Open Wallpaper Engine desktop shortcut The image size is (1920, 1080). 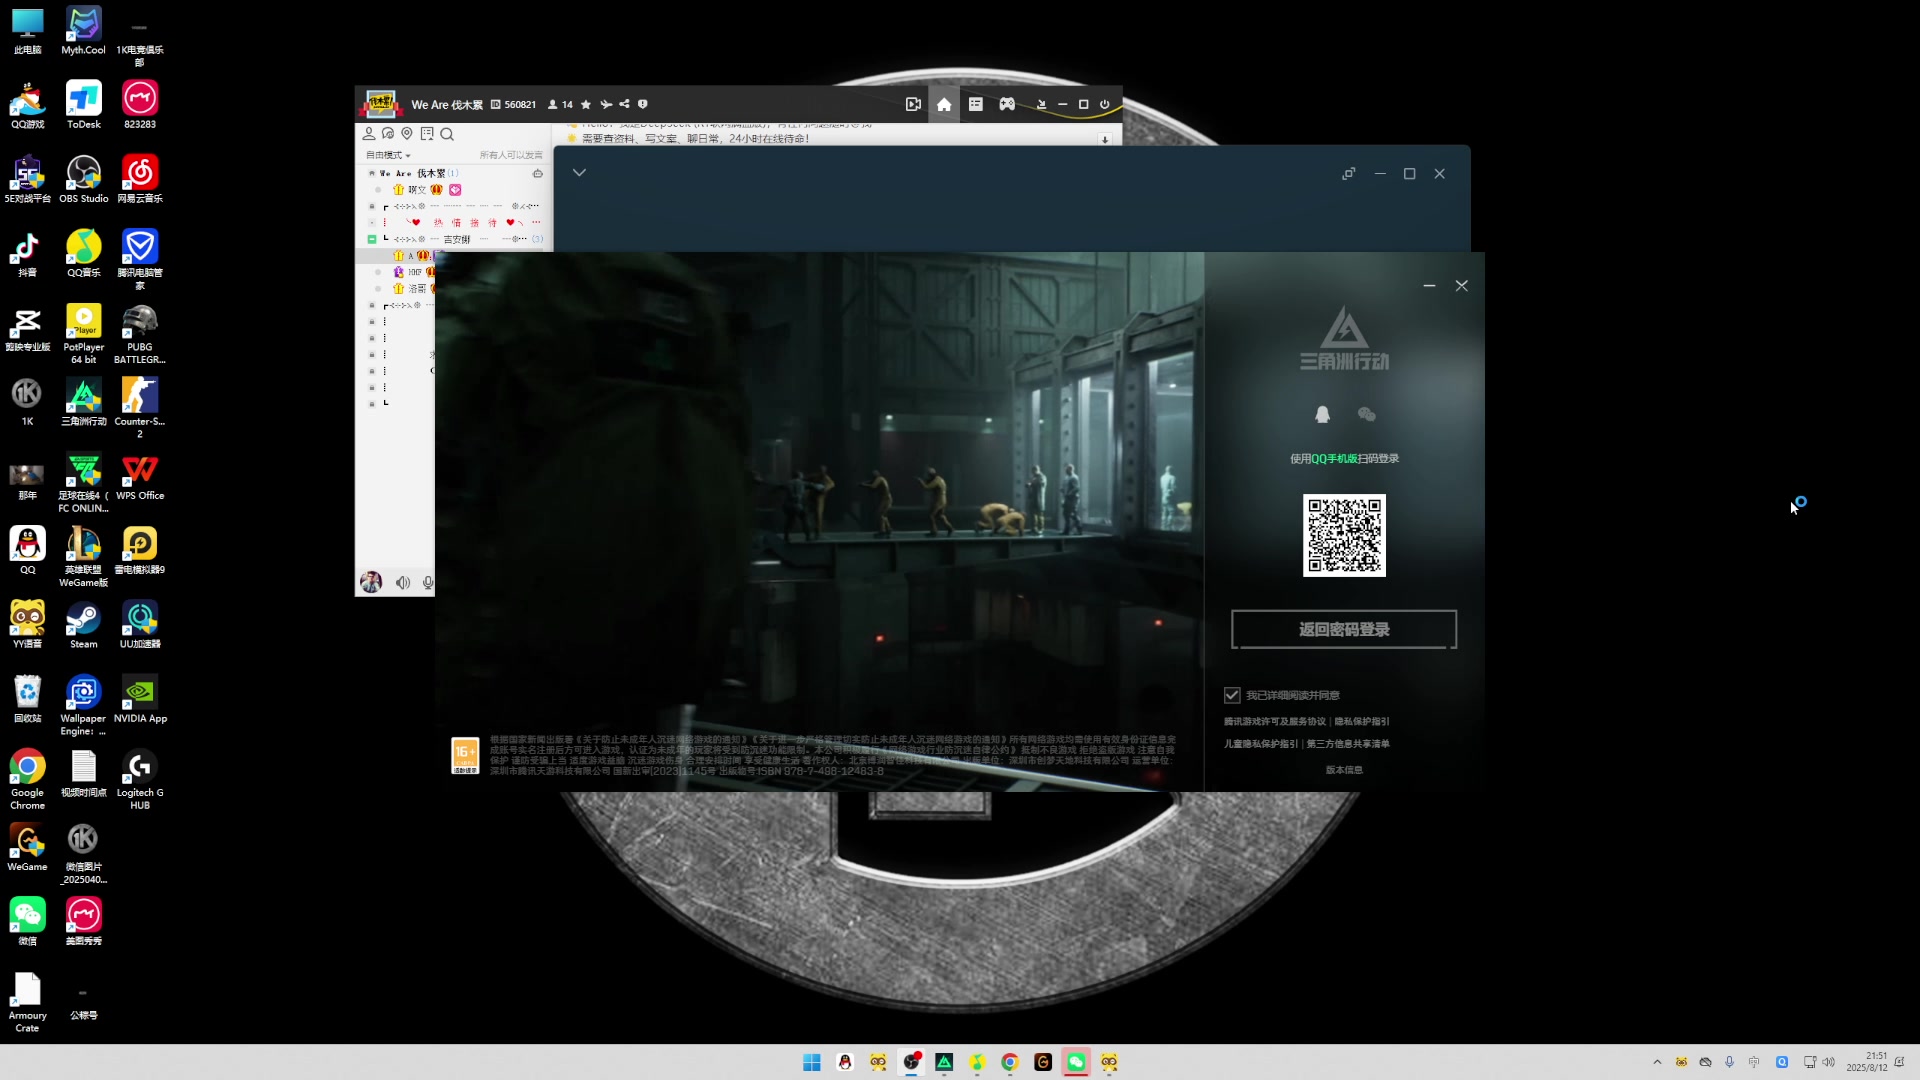tap(84, 705)
